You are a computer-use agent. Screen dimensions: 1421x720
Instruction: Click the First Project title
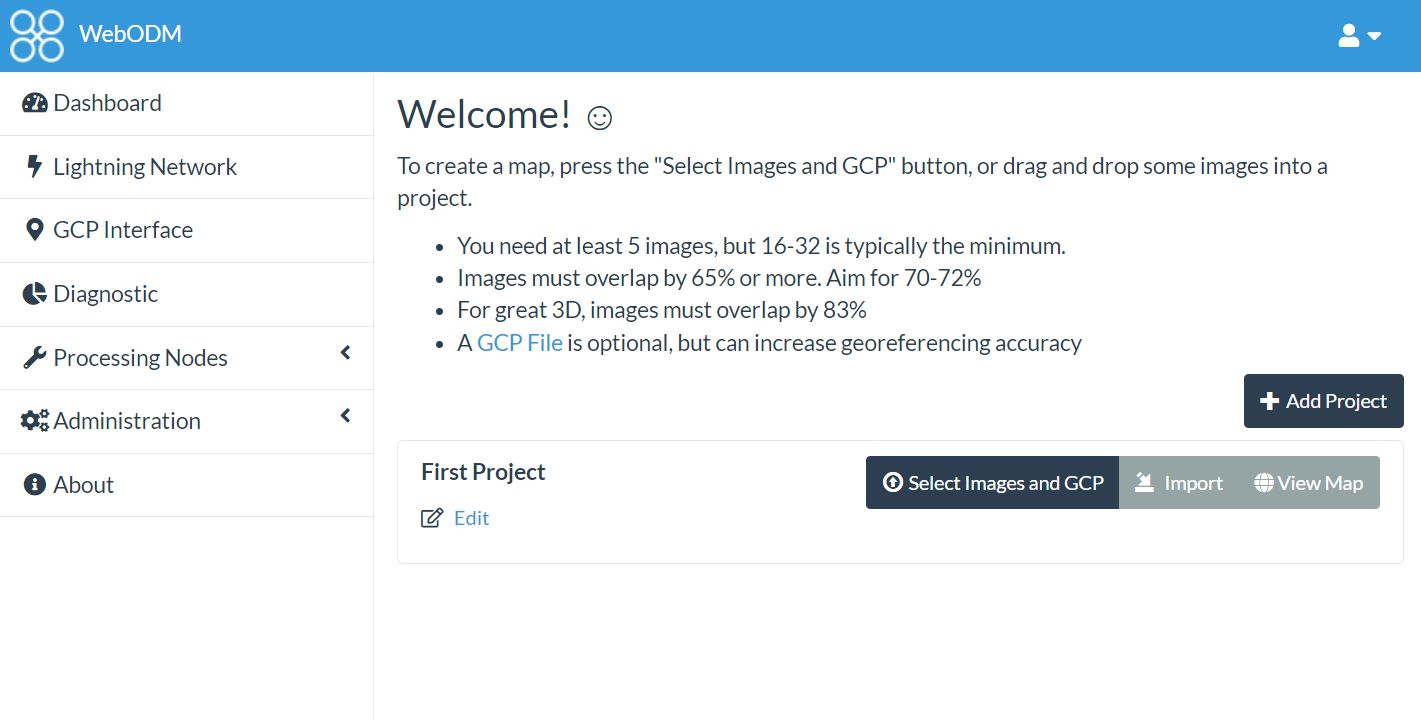coord(483,472)
